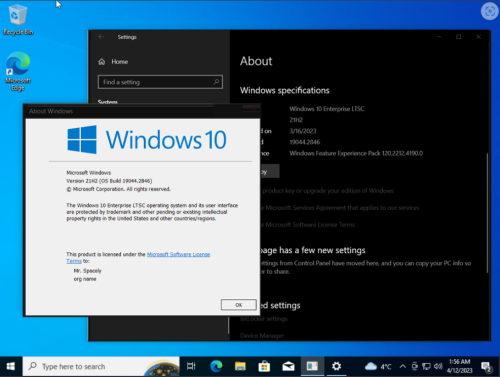Minimize the Settings window
This screenshot has width=500, height=377.
(x=439, y=37)
